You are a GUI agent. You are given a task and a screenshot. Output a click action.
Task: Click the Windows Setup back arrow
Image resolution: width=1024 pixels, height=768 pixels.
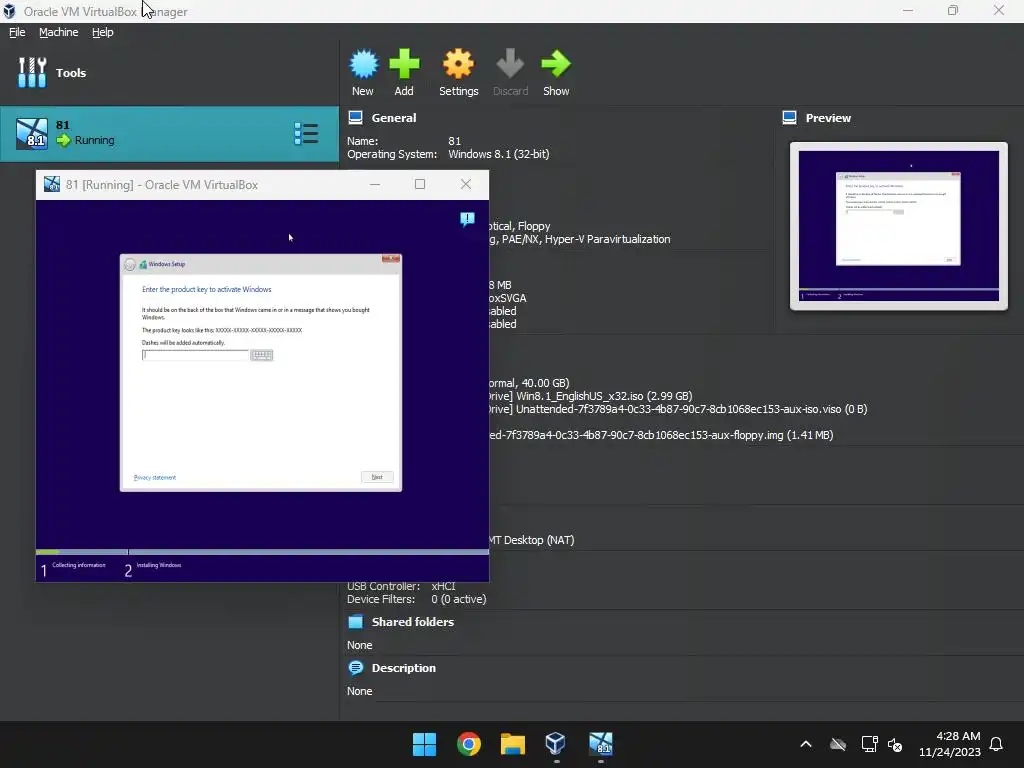pyautogui.click(x=130, y=264)
